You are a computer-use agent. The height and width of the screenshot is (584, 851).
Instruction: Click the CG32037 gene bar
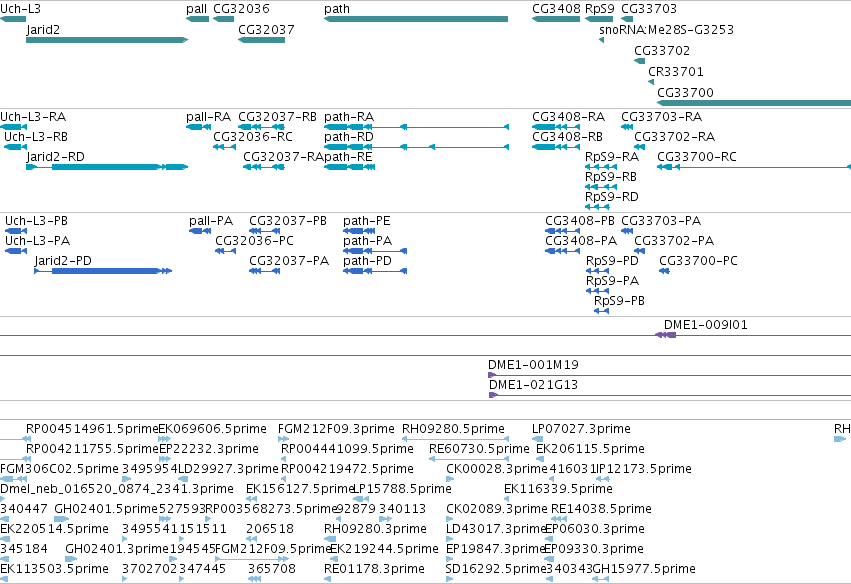coord(262,40)
